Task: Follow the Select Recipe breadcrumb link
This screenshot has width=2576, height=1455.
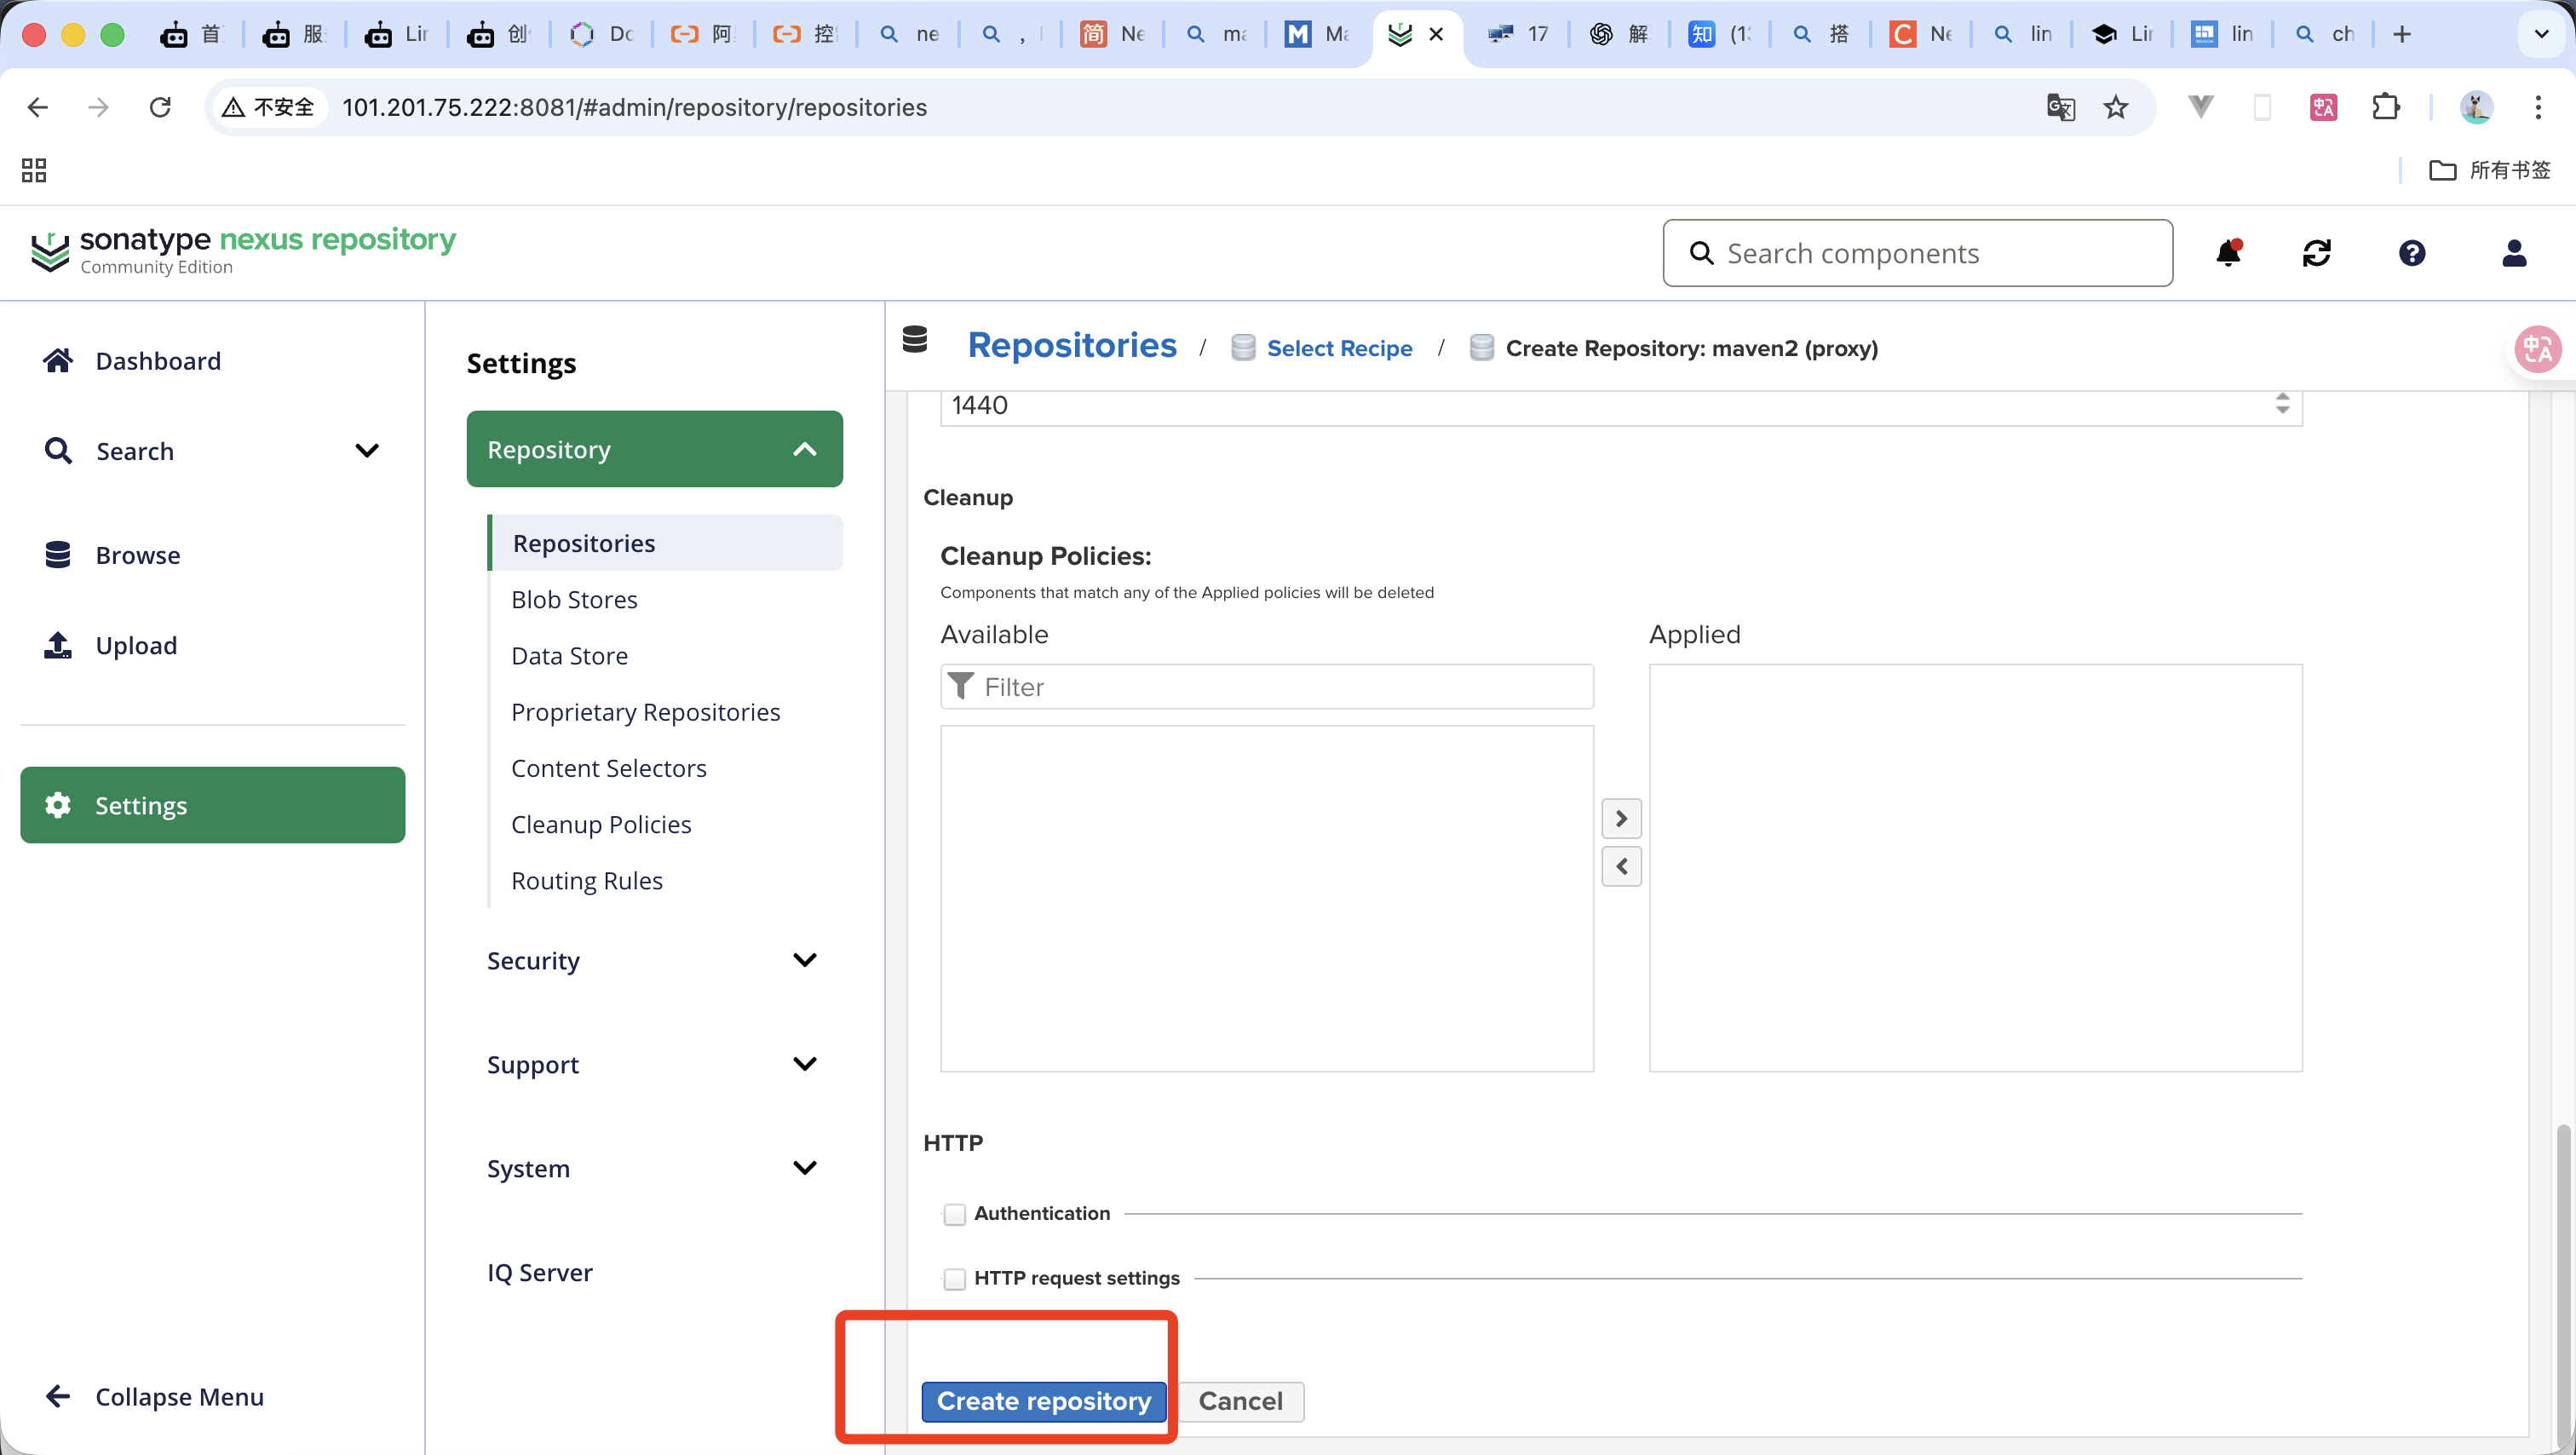Action: [1339, 348]
